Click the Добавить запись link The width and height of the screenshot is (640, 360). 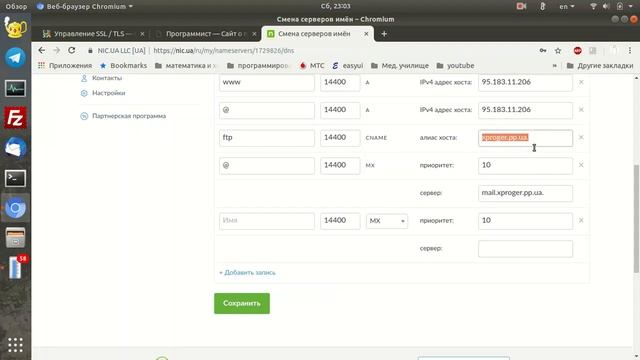click(247, 272)
